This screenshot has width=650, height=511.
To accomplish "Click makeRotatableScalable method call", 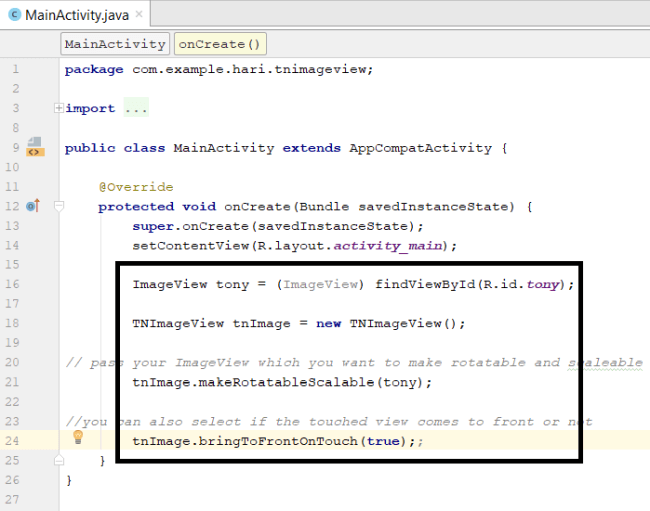I will 286,382.
